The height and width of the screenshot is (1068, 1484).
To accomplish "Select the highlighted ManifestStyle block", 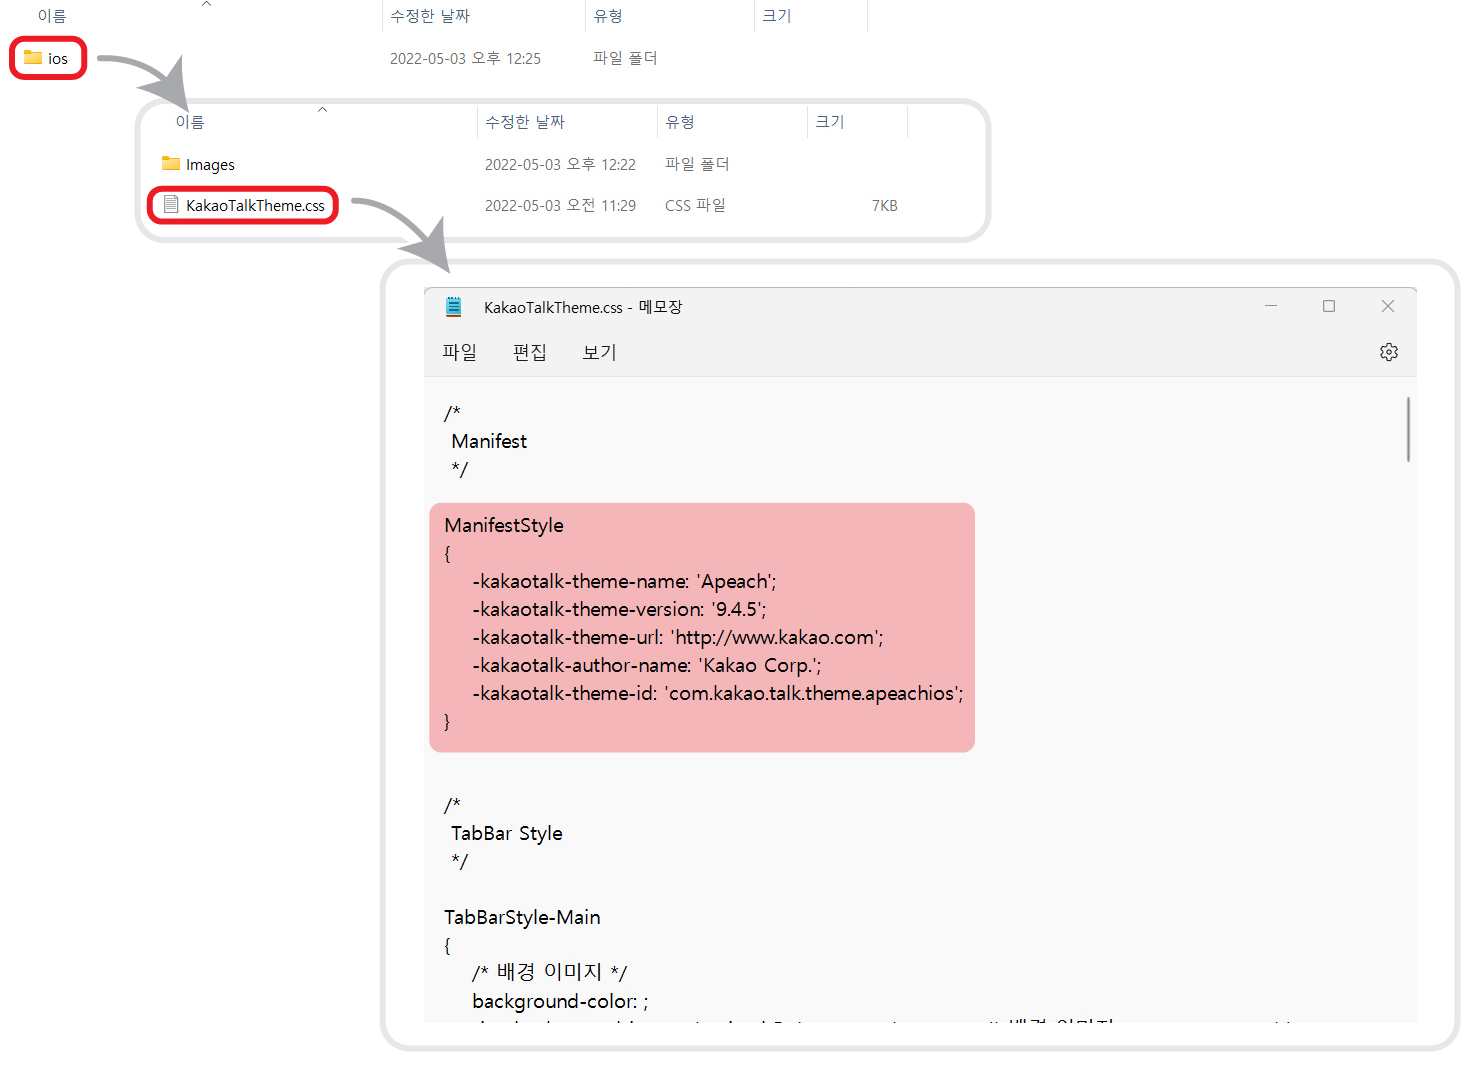I will pos(701,626).
